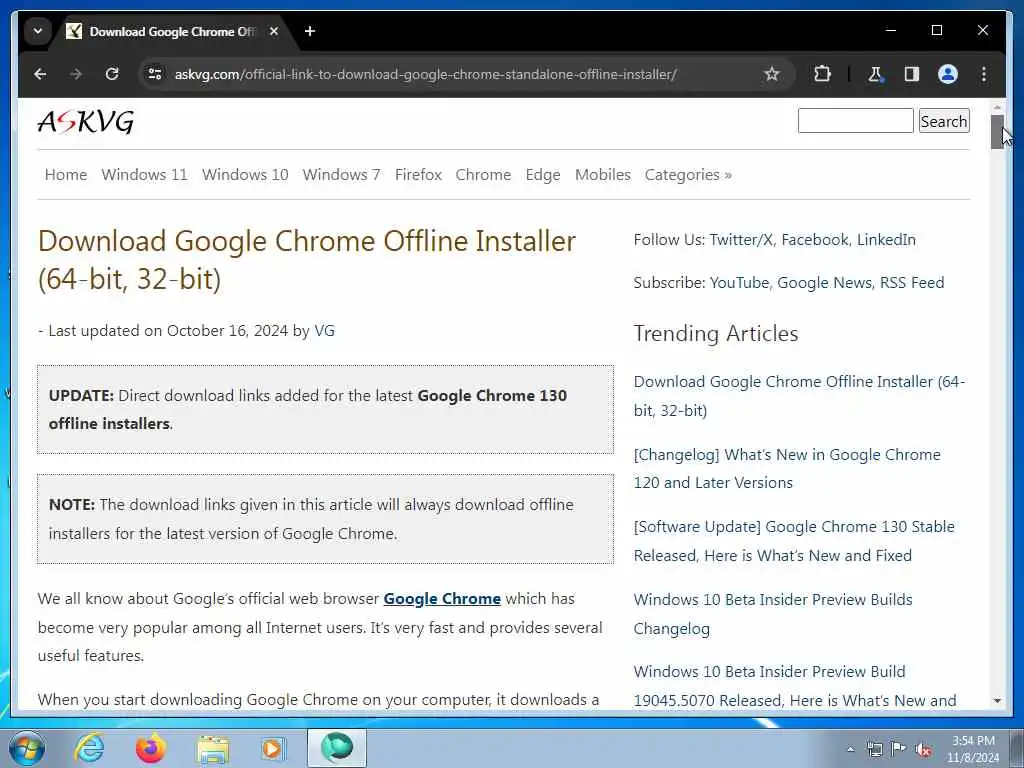1024x768 pixels.
Task: Open the Windows Start button
Action: pyautogui.click(x=26, y=748)
